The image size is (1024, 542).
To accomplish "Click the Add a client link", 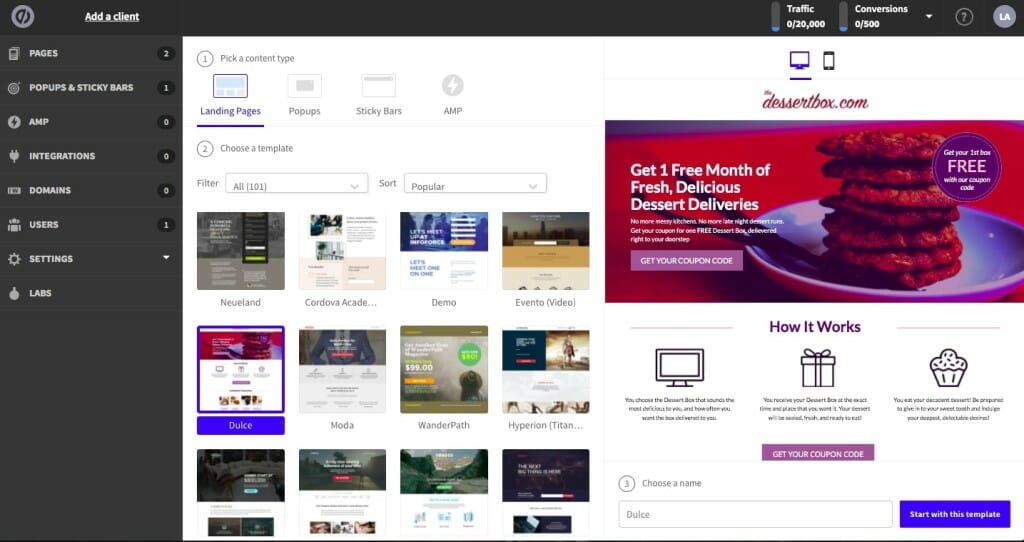I will click(112, 16).
